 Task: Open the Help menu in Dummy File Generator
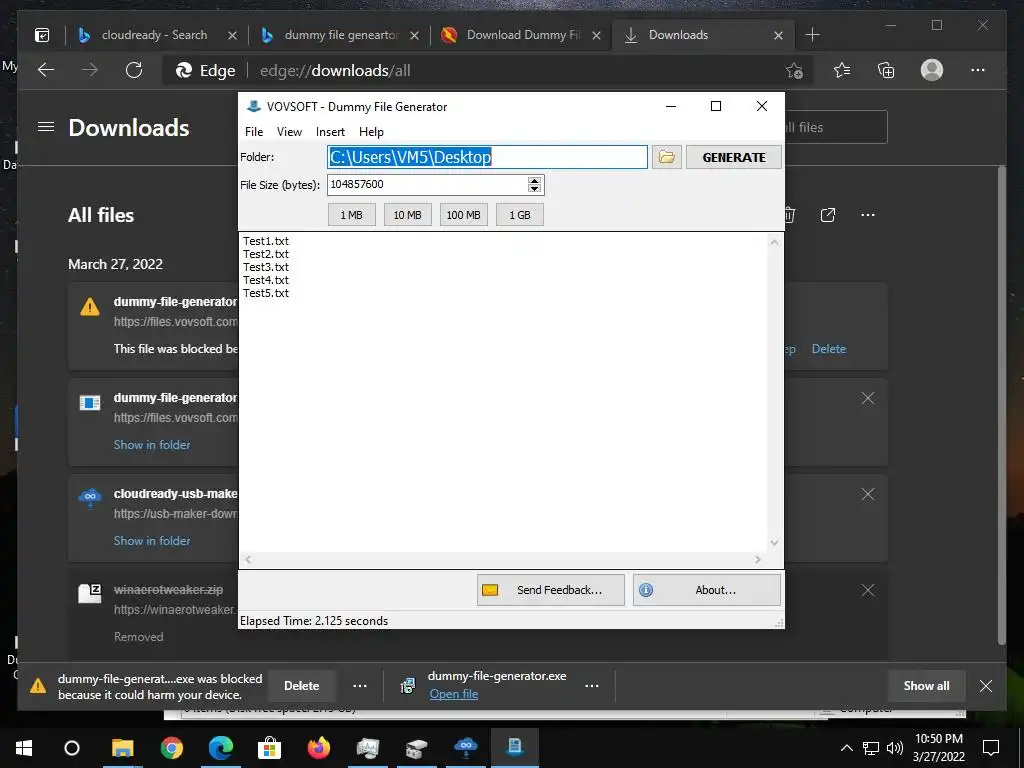tap(371, 132)
